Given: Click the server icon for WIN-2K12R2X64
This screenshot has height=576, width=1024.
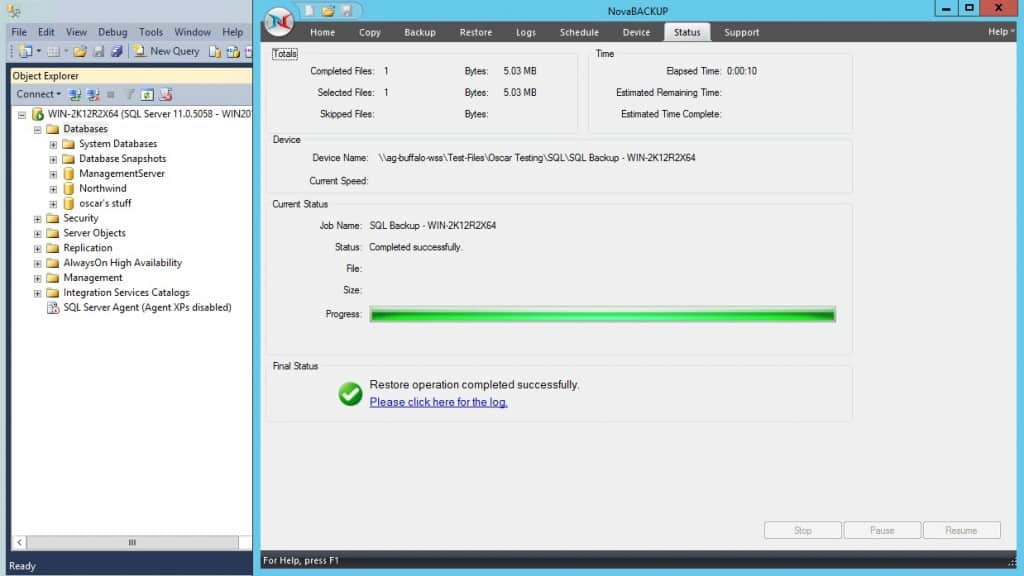Looking at the screenshot, I should coord(38,114).
